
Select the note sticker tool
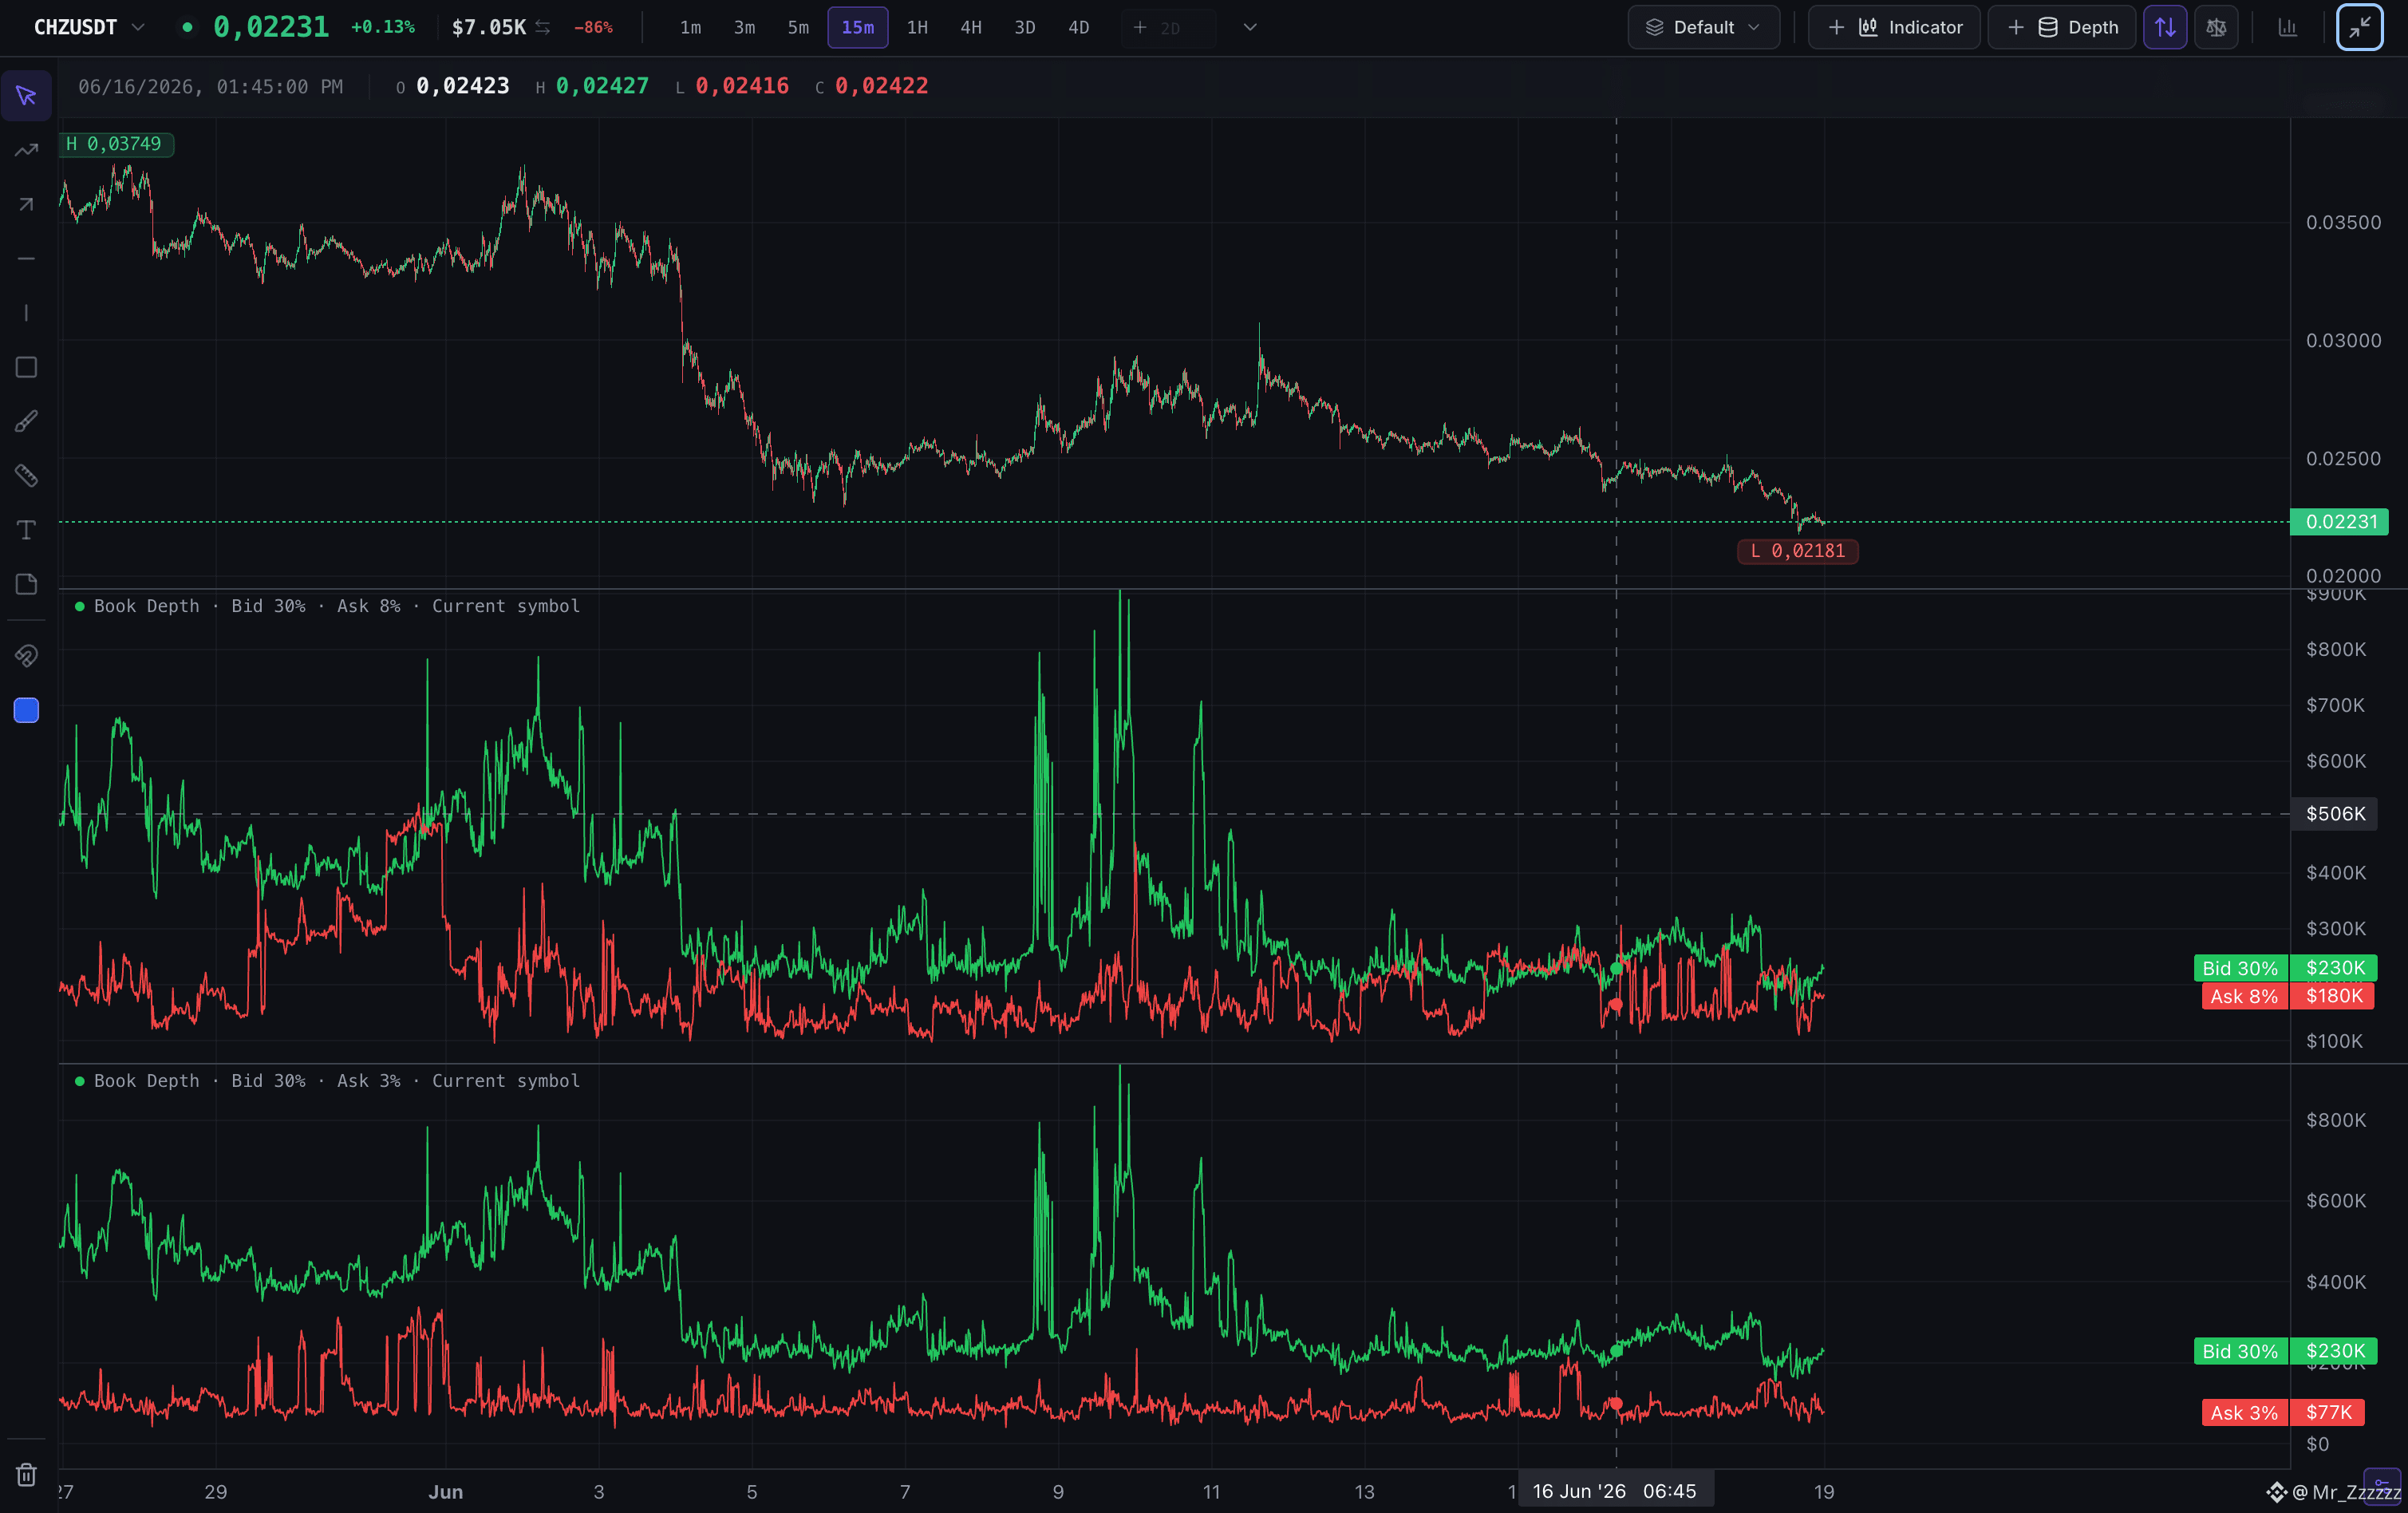[26, 584]
